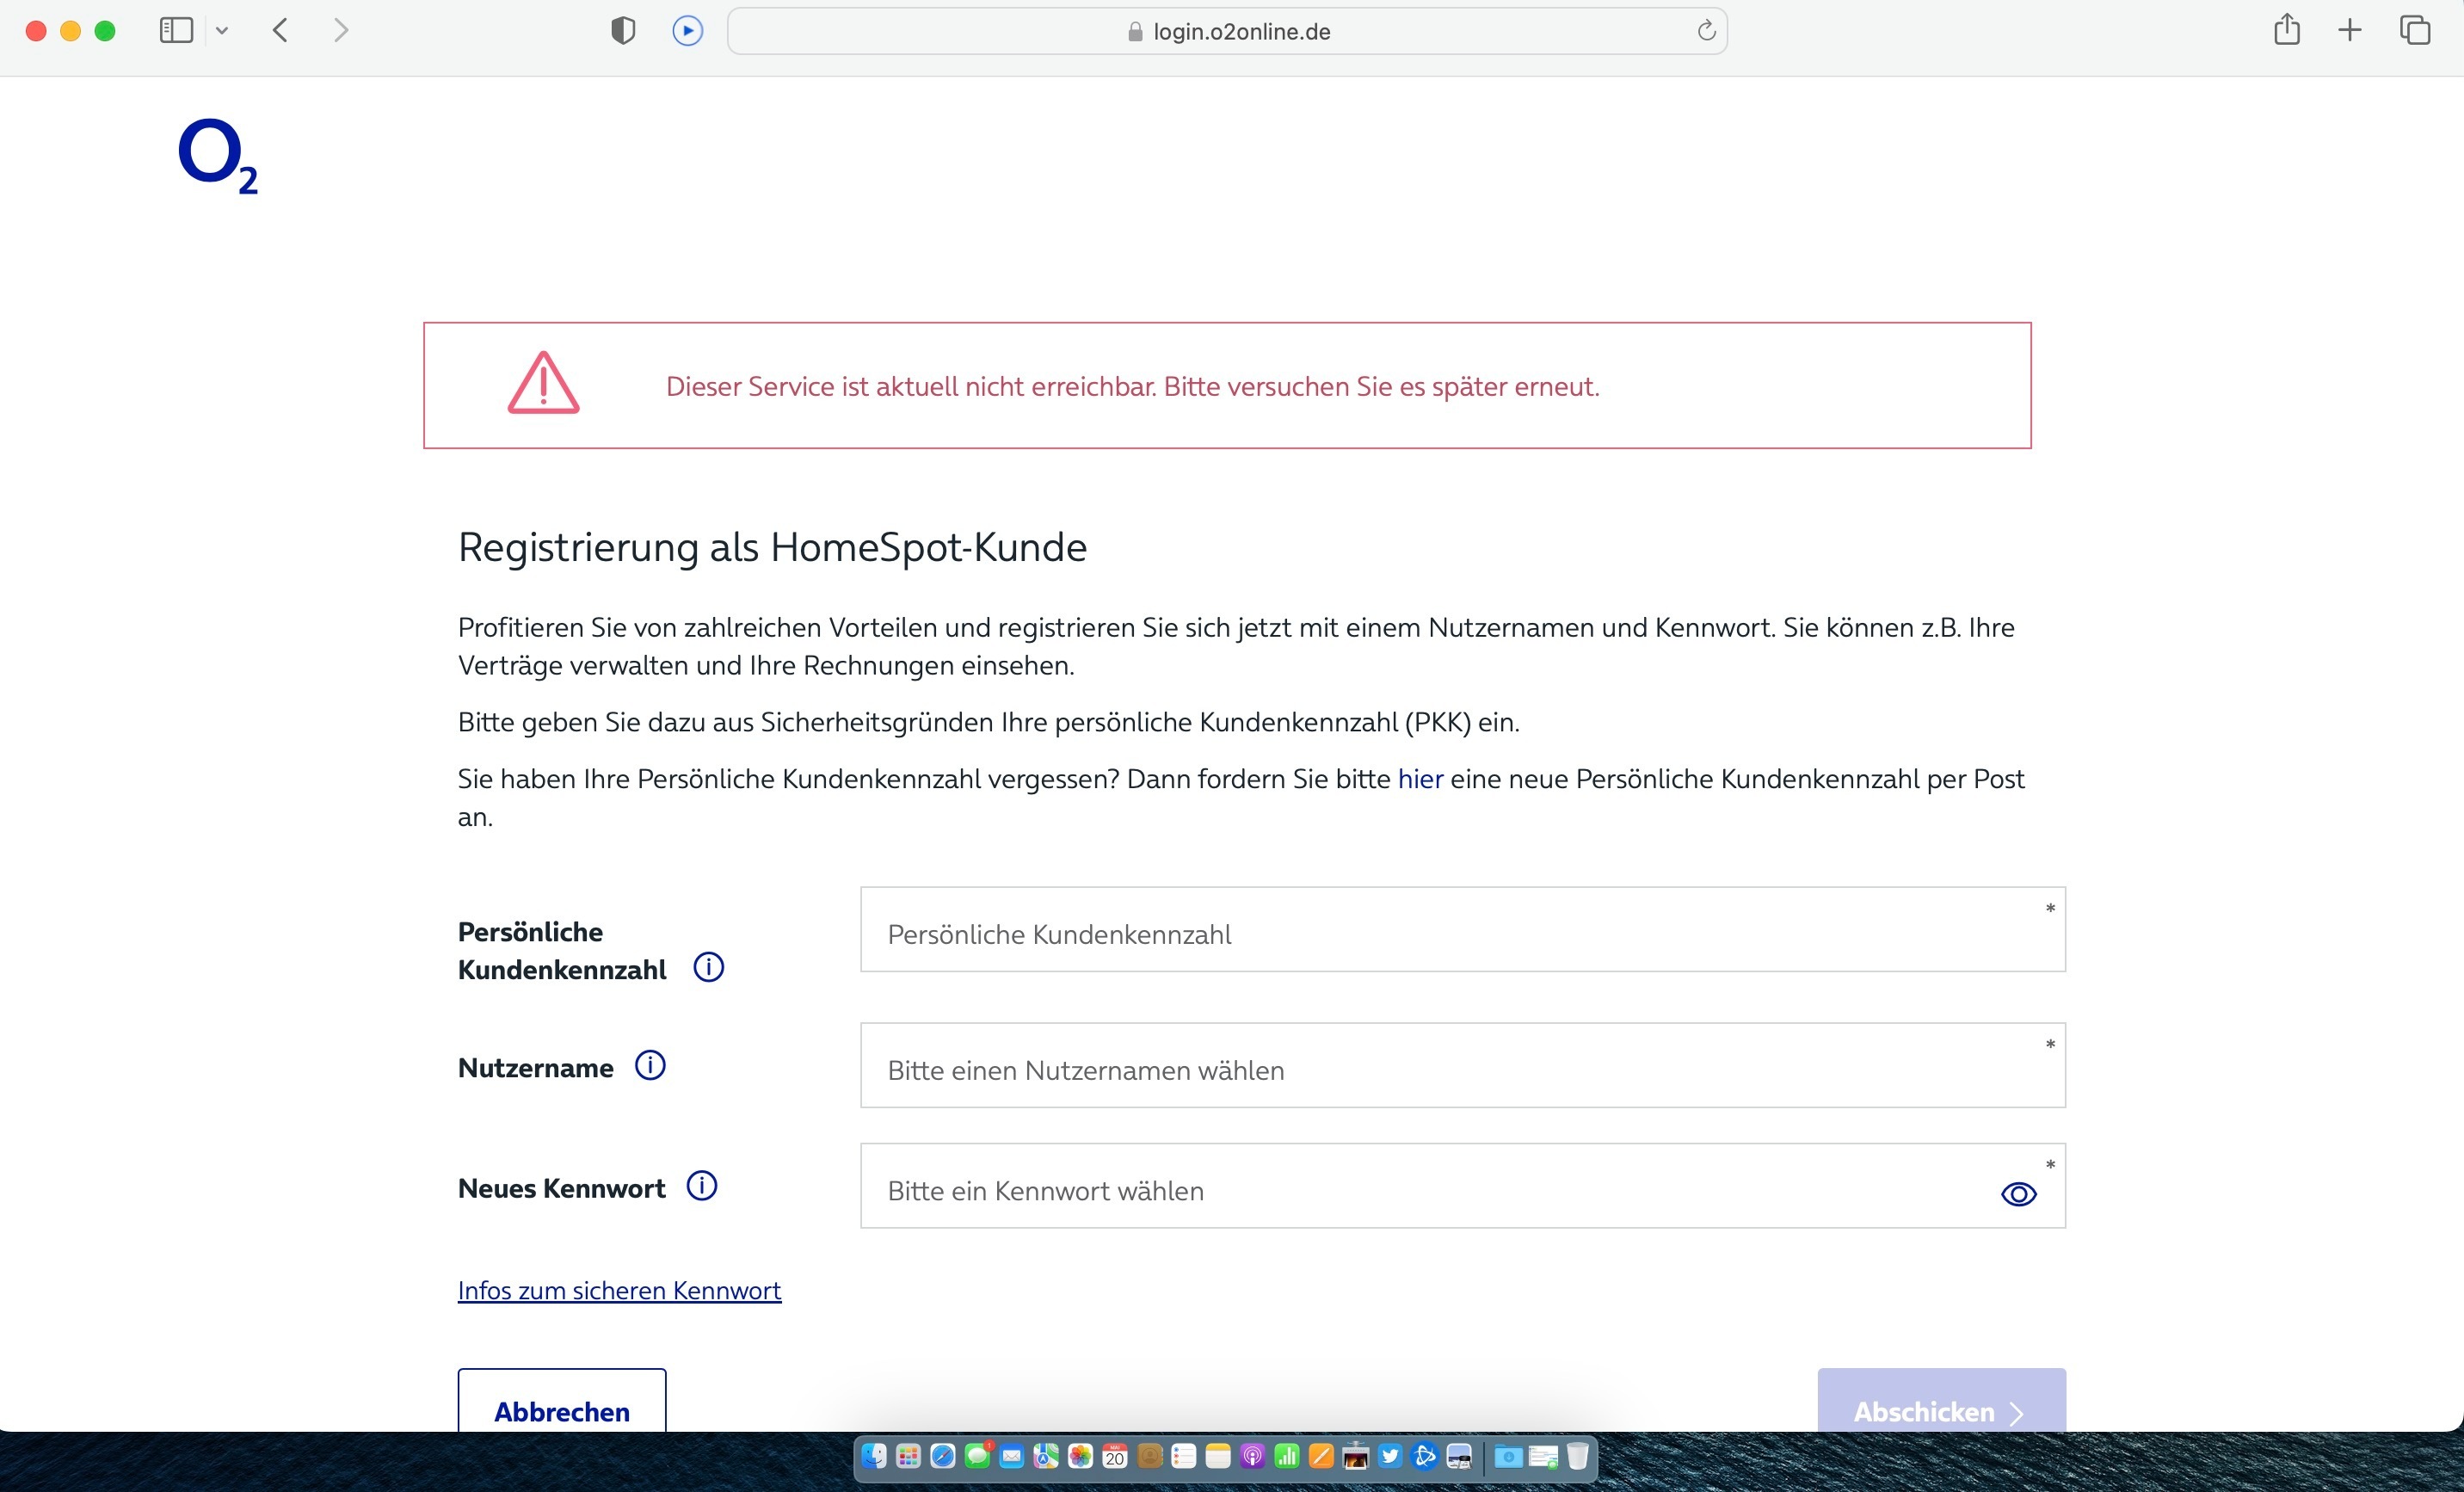Go forward to next page
The height and width of the screenshot is (1492, 2464).
(x=341, y=31)
